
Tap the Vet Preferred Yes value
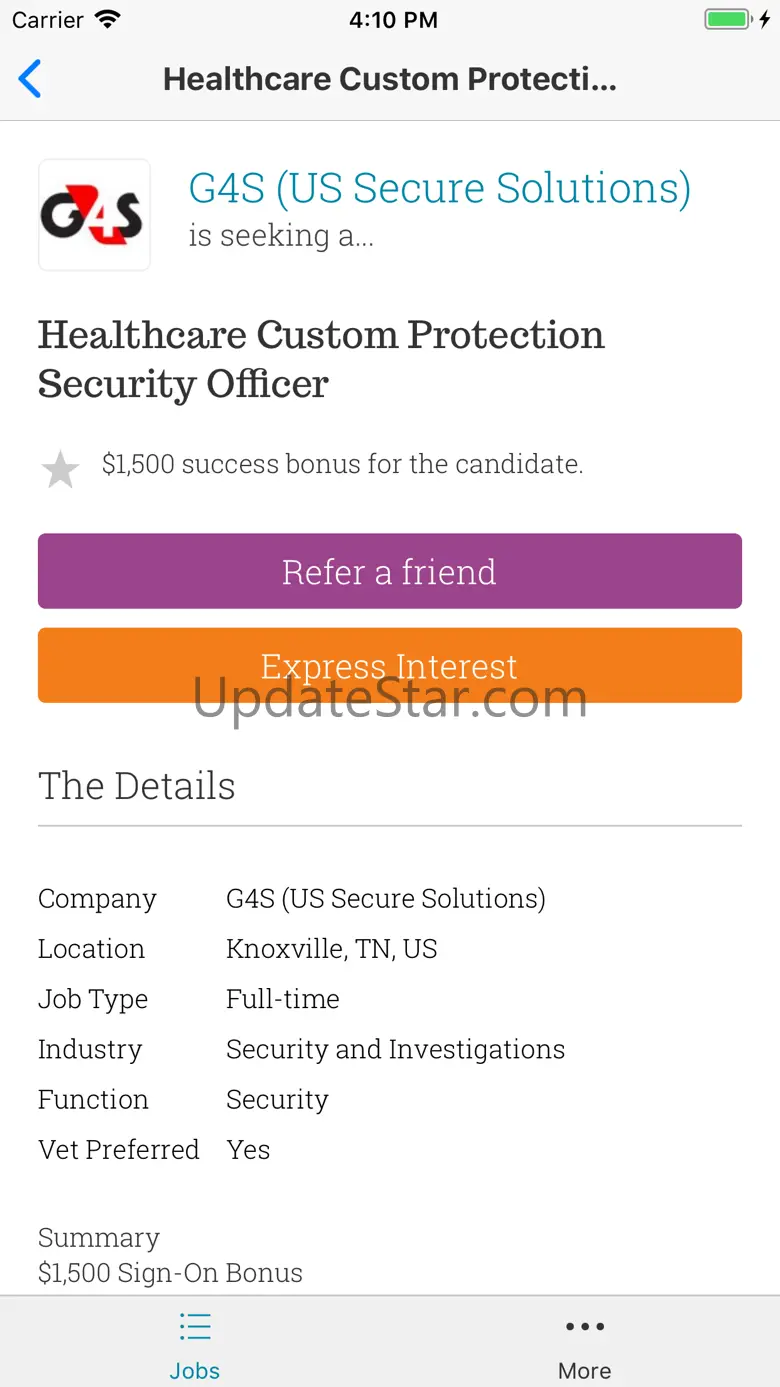click(x=248, y=1149)
